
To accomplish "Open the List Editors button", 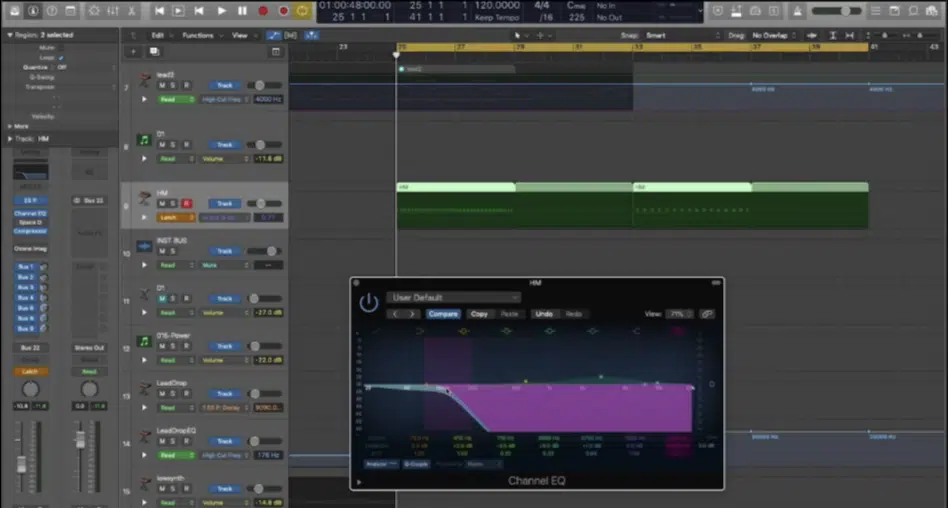I will pyautogui.click(x=875, y=11).
